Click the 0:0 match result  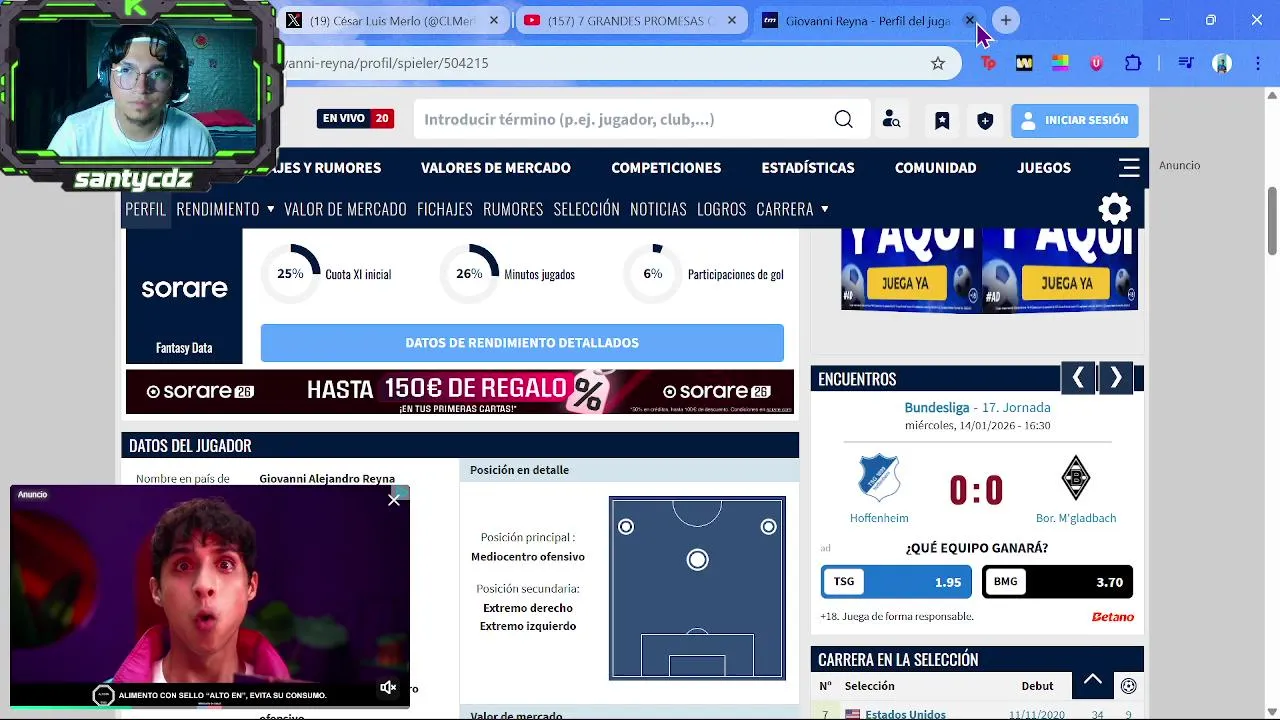pos(976,490)
